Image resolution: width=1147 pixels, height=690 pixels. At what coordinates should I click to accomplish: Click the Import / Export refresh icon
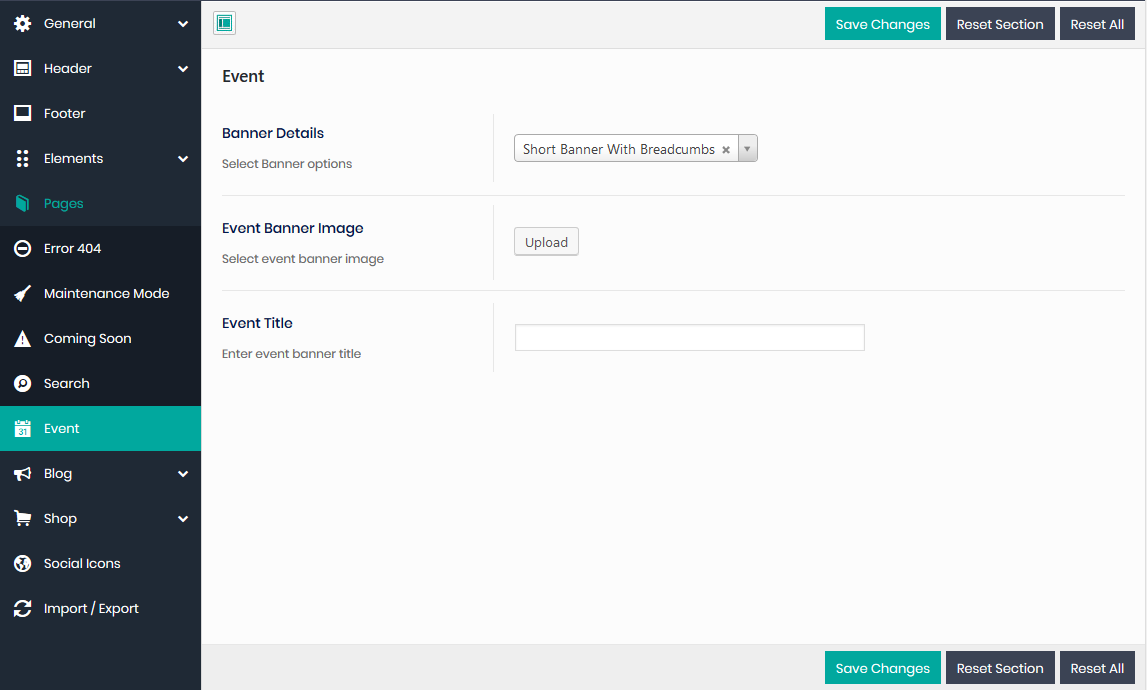pyautogui.click(x=22, y=608)
